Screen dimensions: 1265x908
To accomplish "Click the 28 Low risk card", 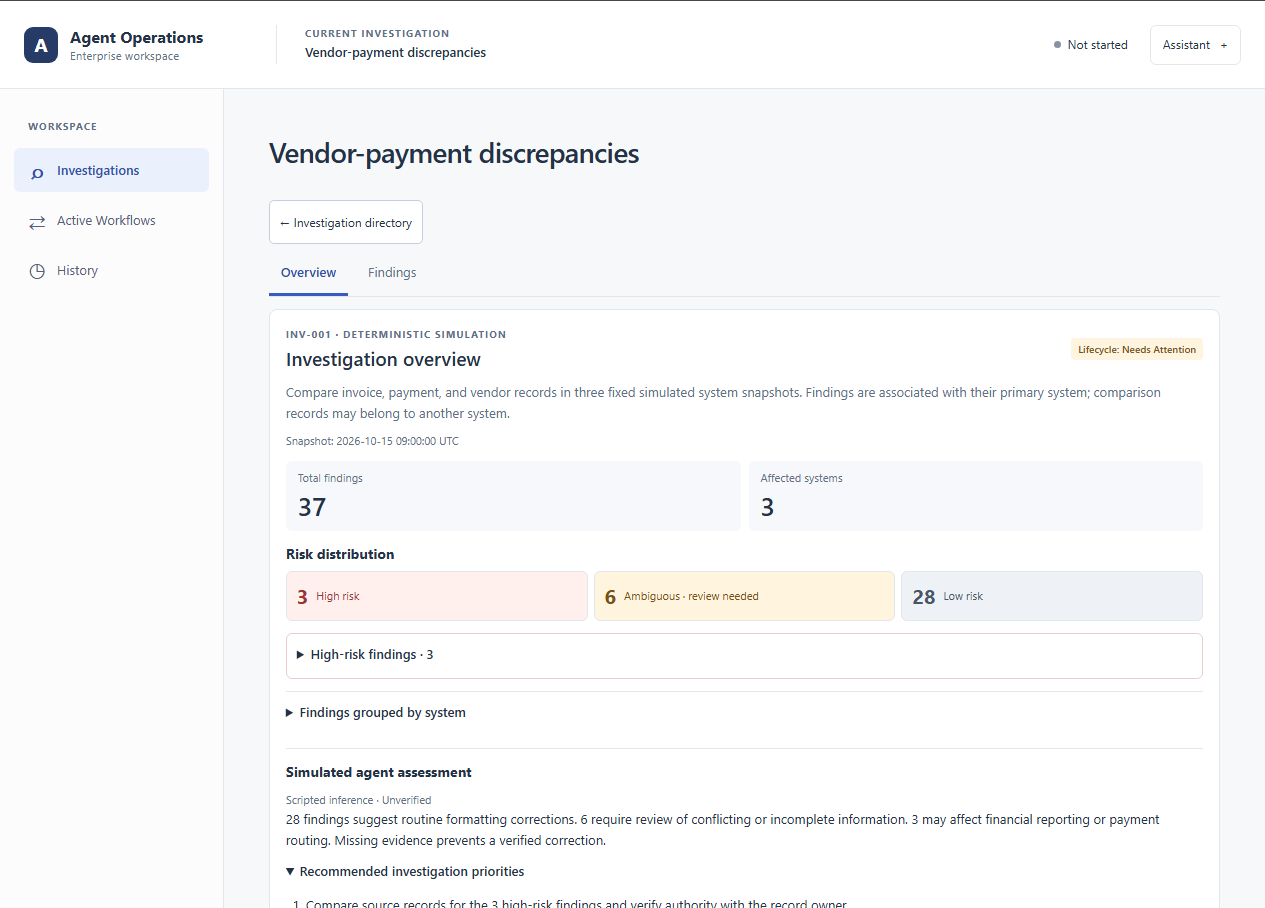I will (1052, 596).
